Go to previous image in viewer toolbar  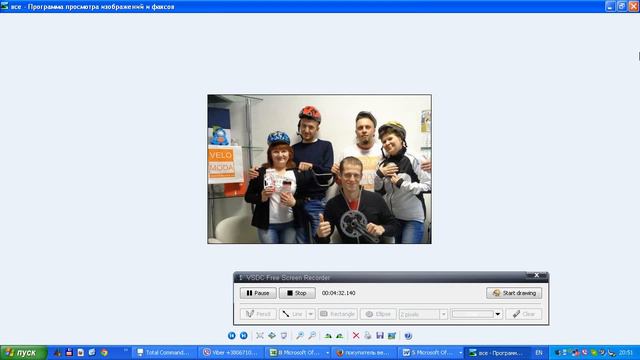tap(231, 336)
